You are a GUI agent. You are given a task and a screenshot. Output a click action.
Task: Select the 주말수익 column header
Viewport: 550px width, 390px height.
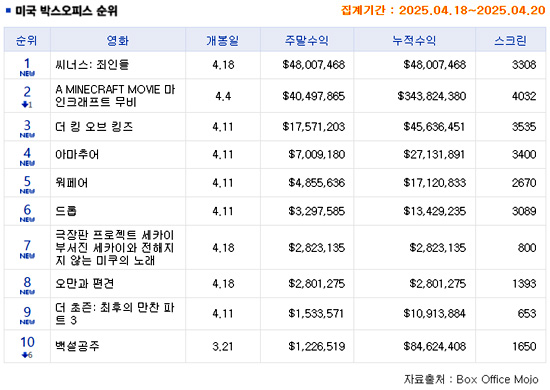coord(307,40)
